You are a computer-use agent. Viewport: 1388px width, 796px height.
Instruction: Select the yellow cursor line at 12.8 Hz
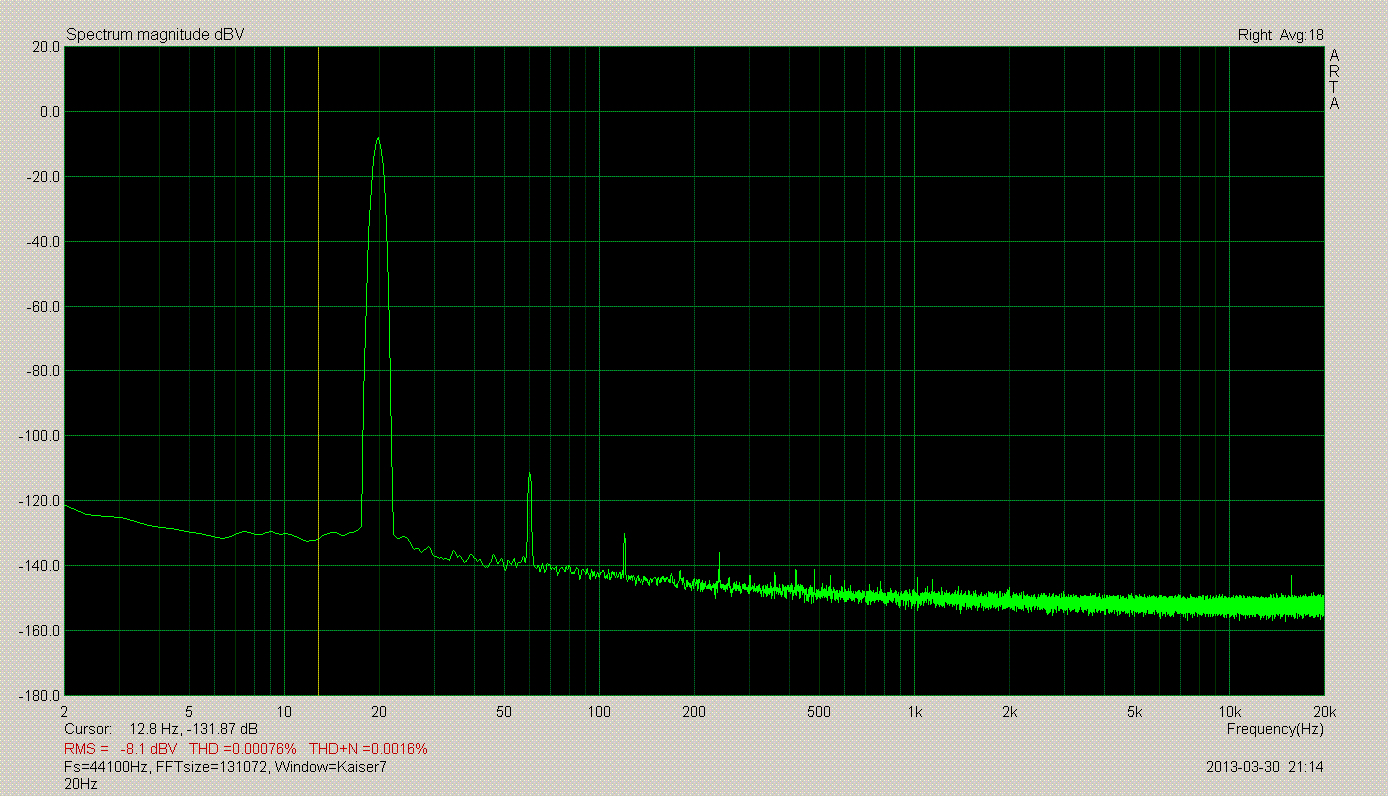click(318, 370)
